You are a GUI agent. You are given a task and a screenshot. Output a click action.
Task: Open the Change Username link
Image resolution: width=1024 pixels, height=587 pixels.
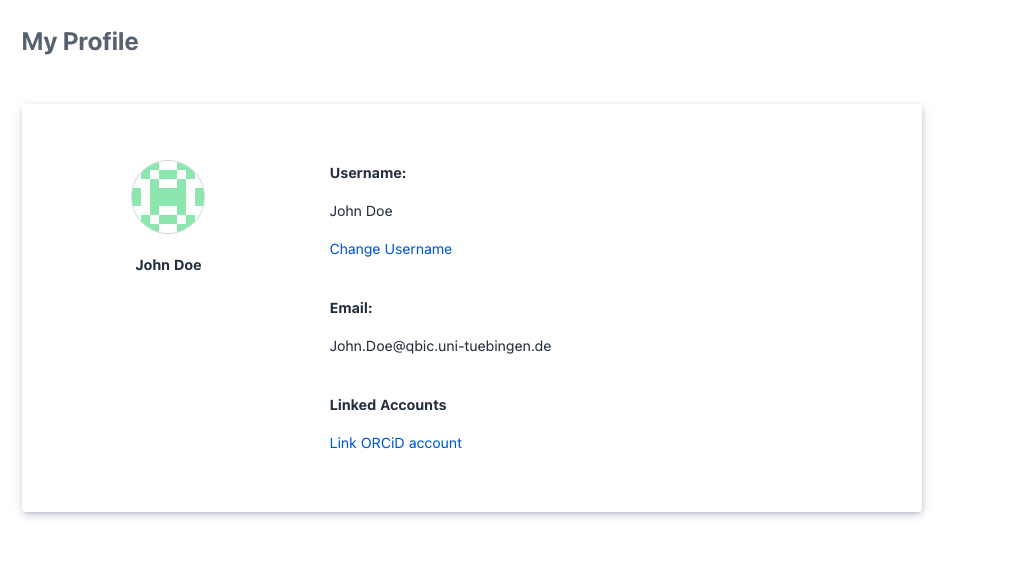click(390, 249)
